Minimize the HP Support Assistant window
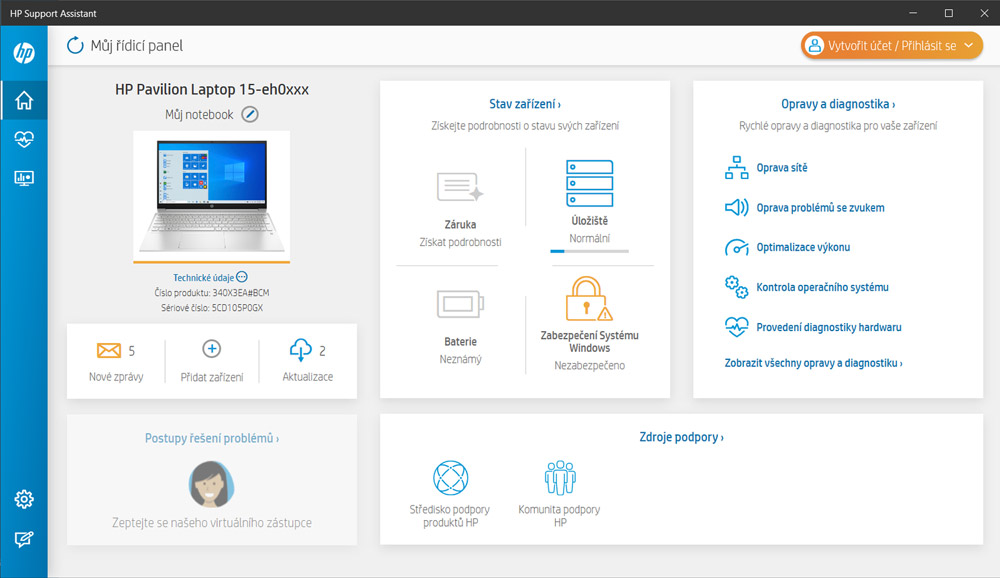Viewport: 1000px width, 578px height. pos(913,13)
